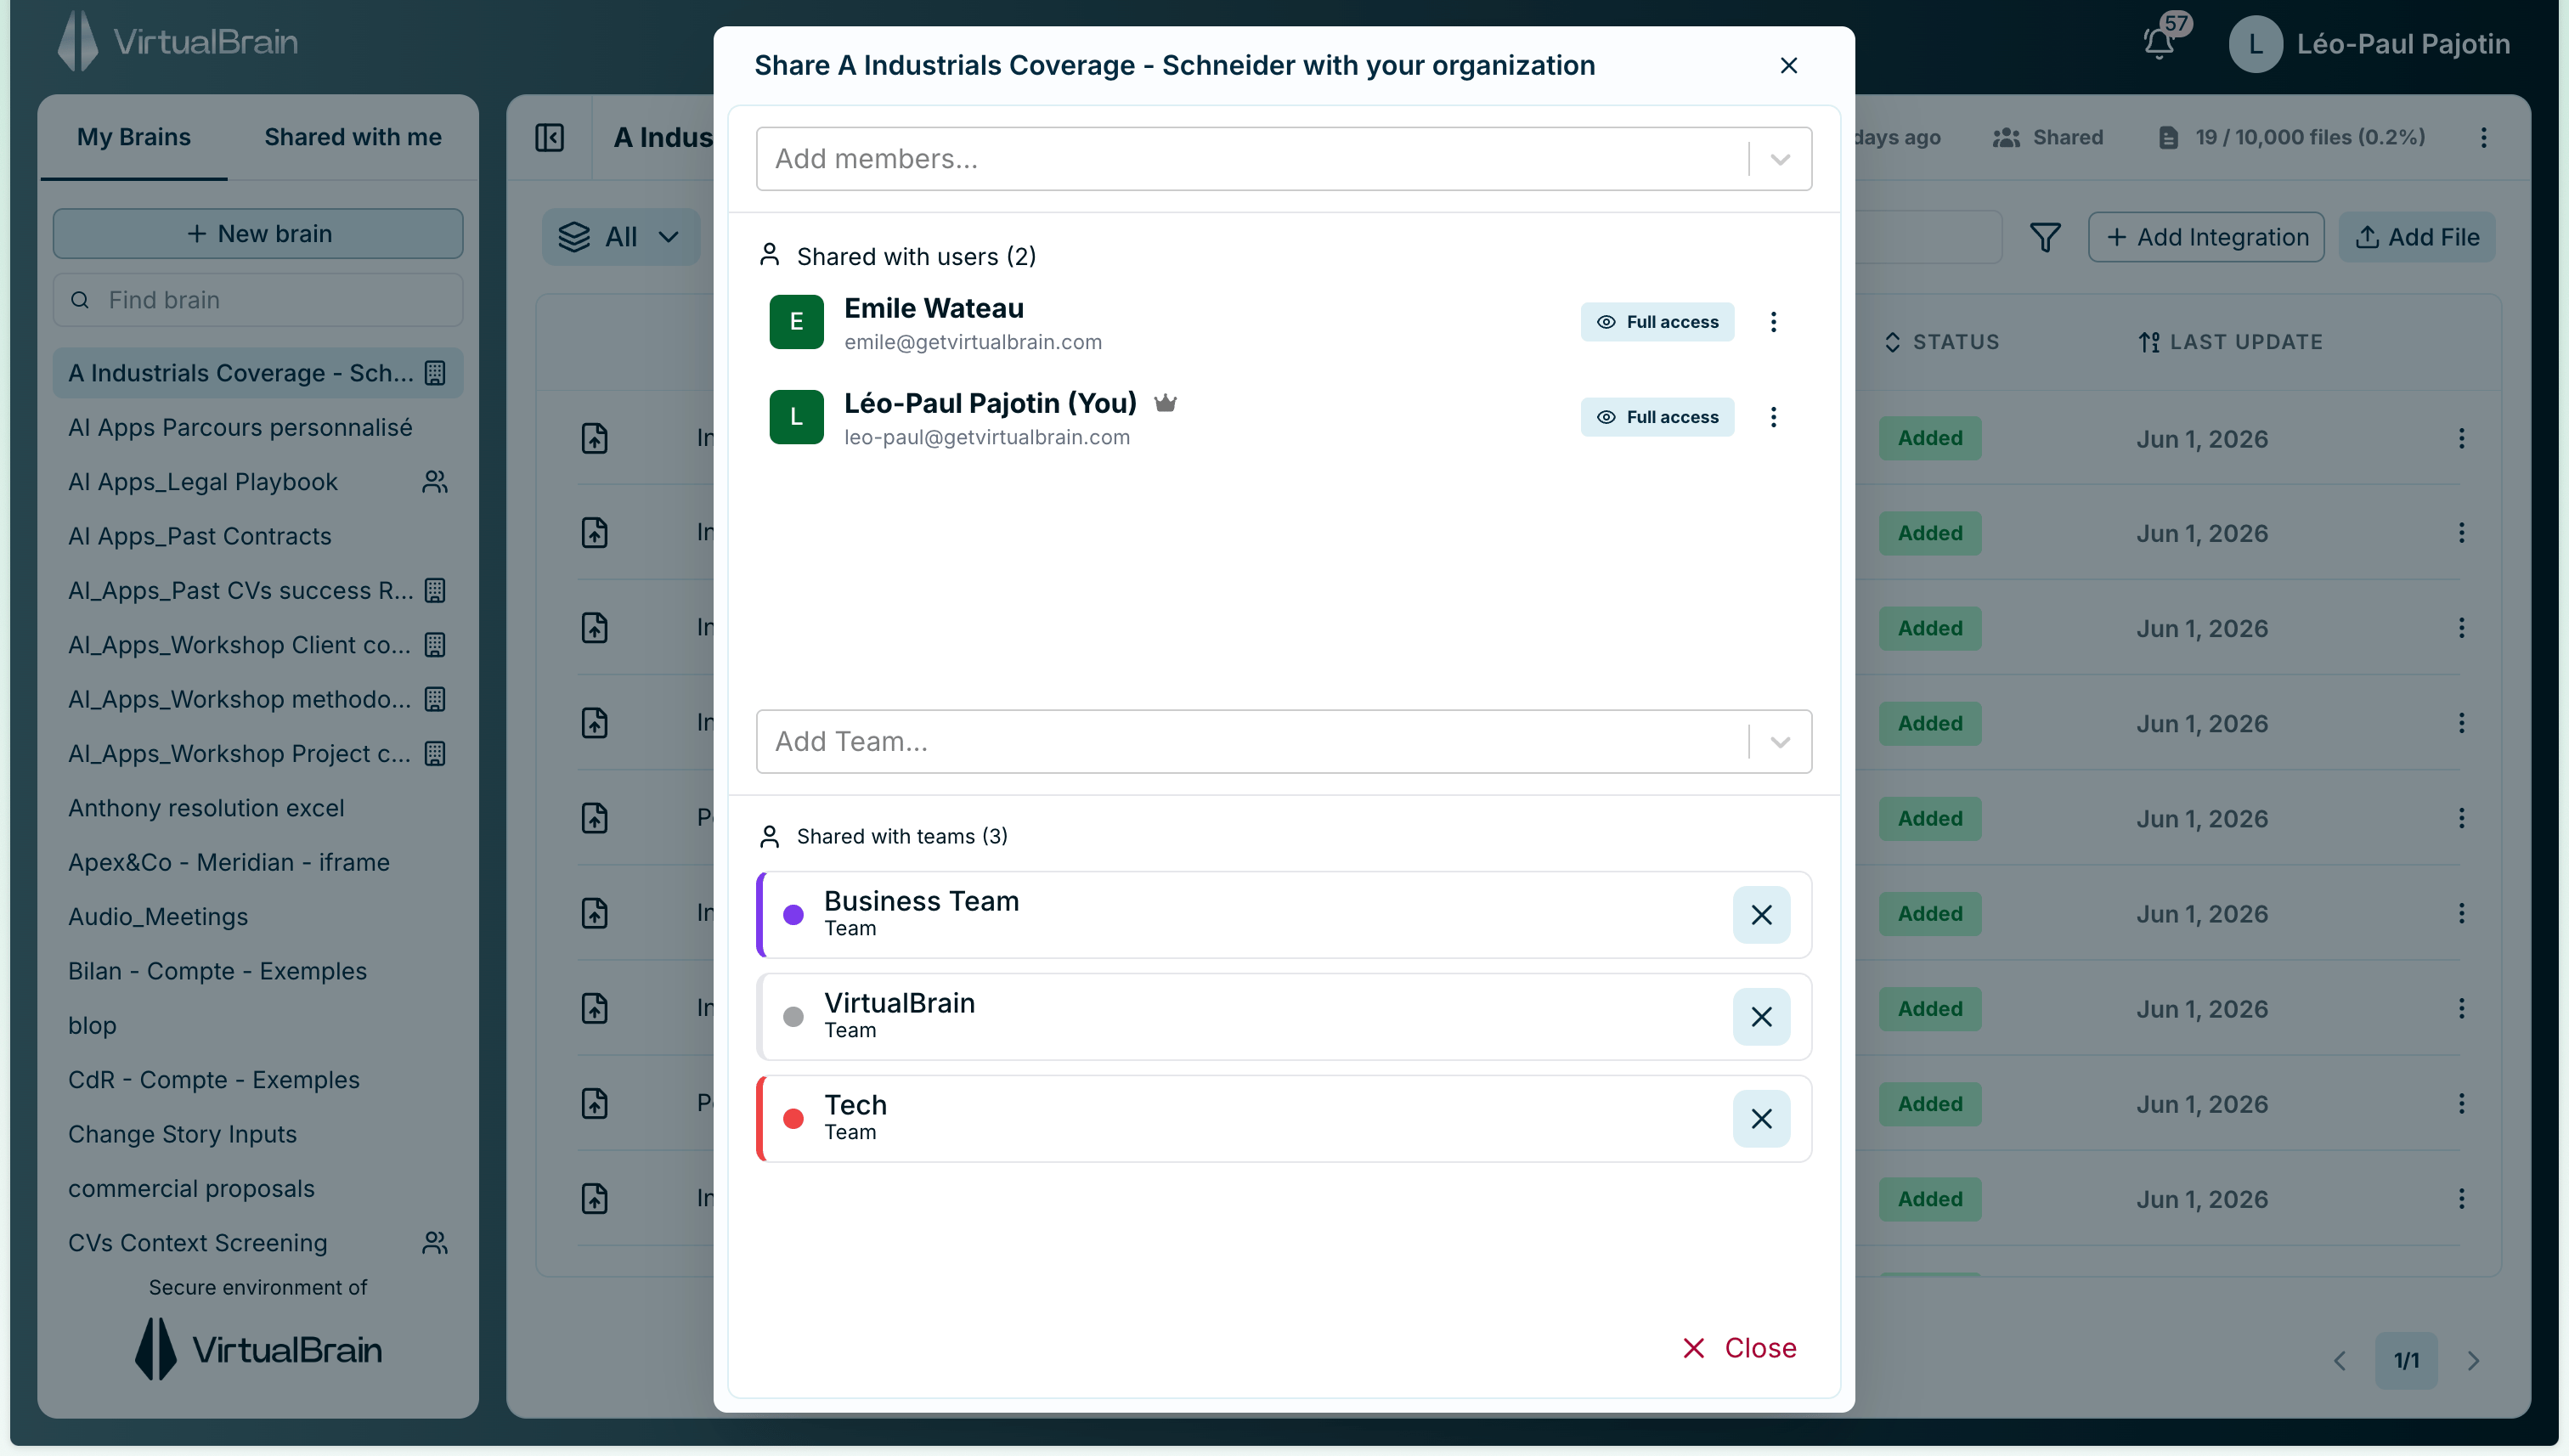Image resolution: width=2569 pixels, height=1456 pixels.
Task: Open row options for the last visible Jun 1, 2026 file
Action: (2461, 1198)
